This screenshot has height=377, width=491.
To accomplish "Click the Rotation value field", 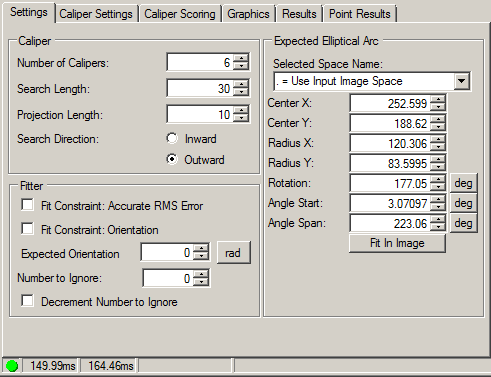I will [390, 183].
